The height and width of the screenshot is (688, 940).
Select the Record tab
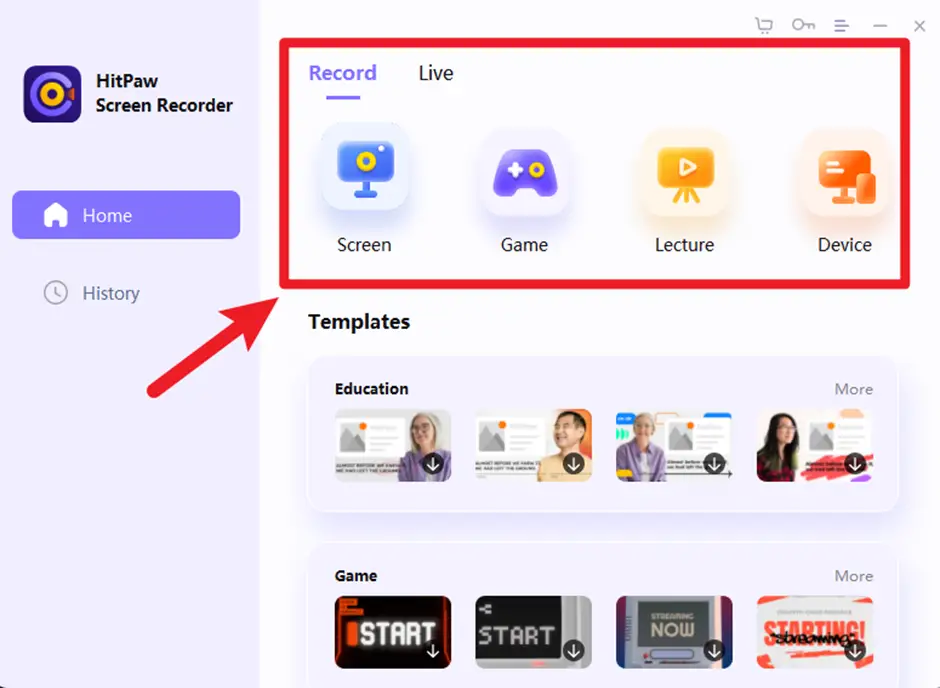coord(343,73)
